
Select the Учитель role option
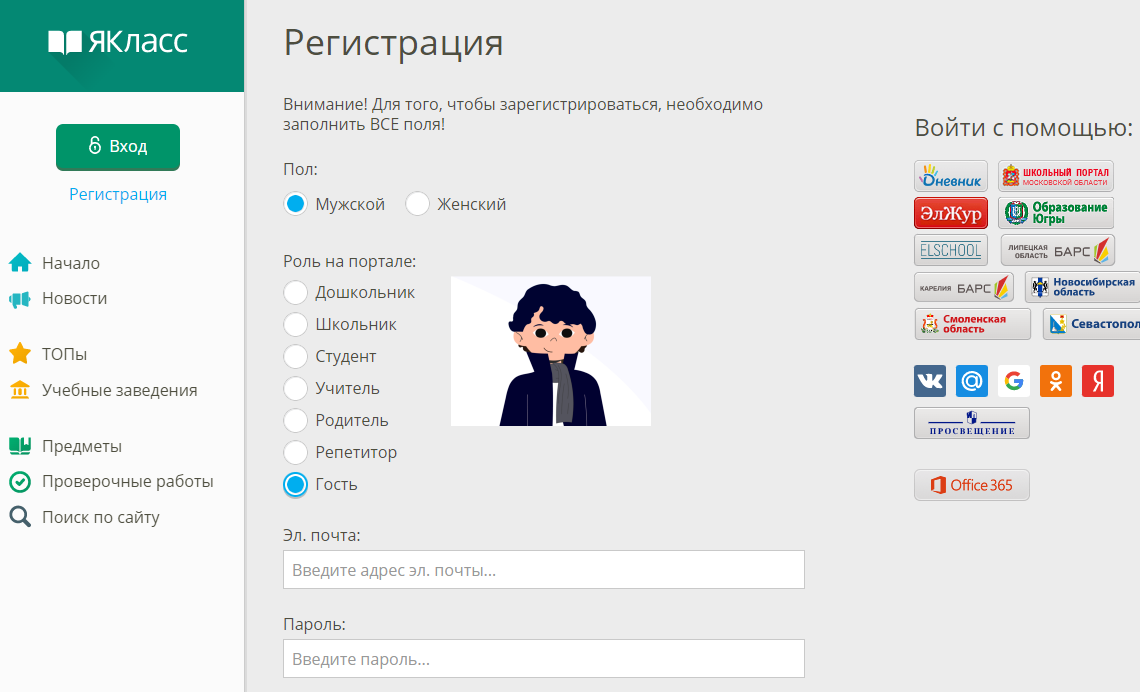(x=296, y=388)
